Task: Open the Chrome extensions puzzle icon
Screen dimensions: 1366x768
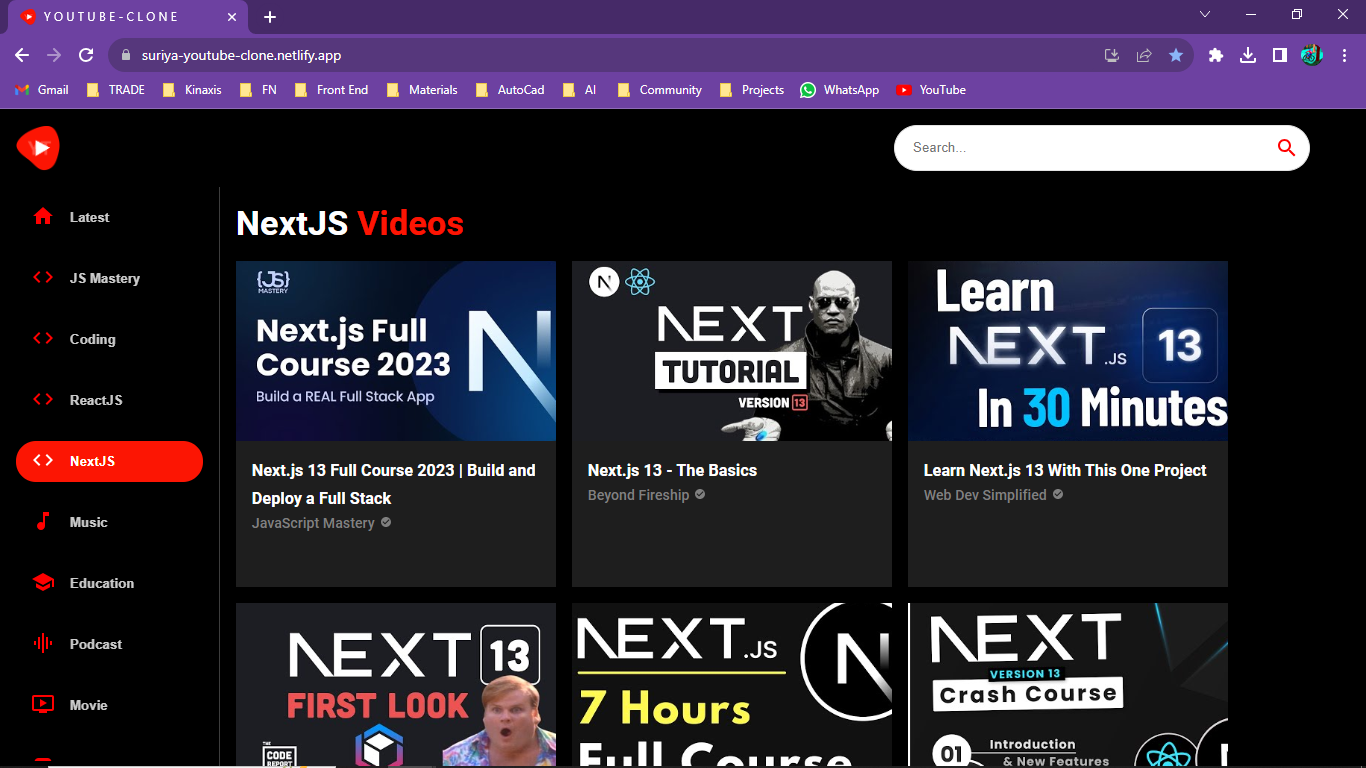Action: click(1216, 55)
